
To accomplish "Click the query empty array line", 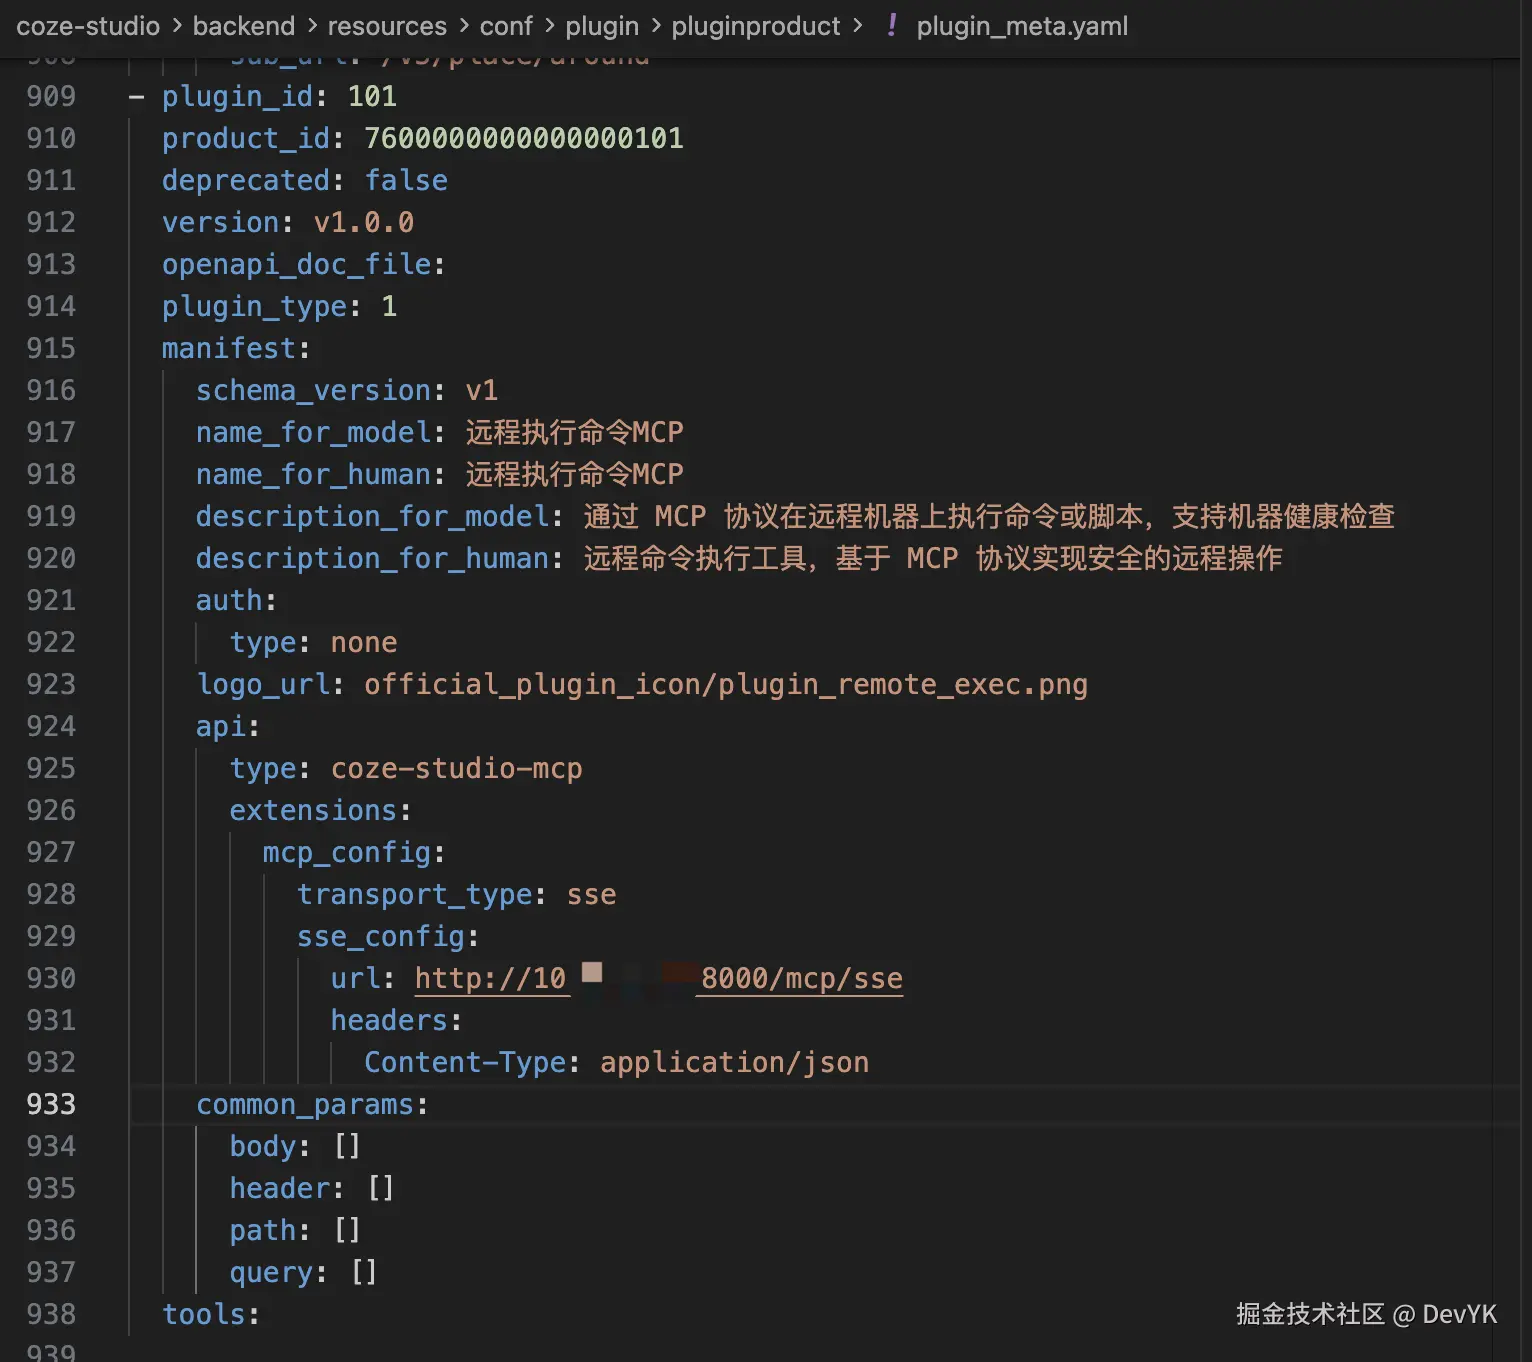I will pyautogui.click(x=304, y=1272).
